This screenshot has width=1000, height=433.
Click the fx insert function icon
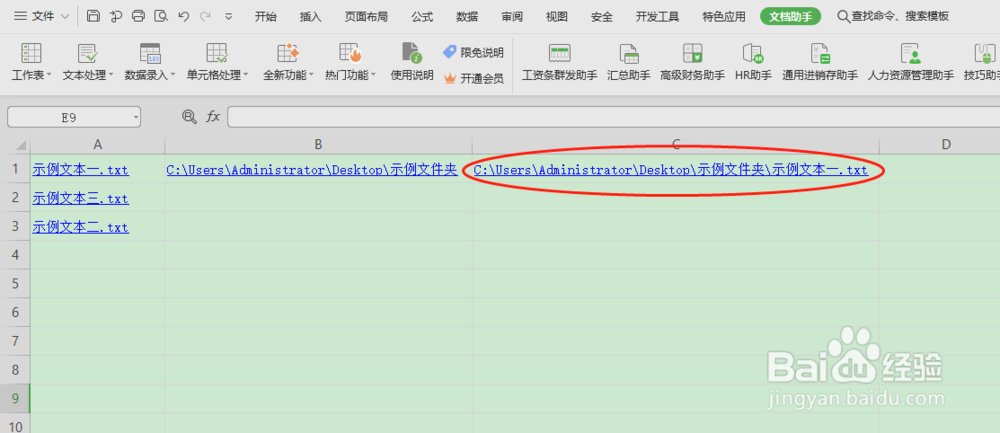pyautogui.click(x=212, y=116)
